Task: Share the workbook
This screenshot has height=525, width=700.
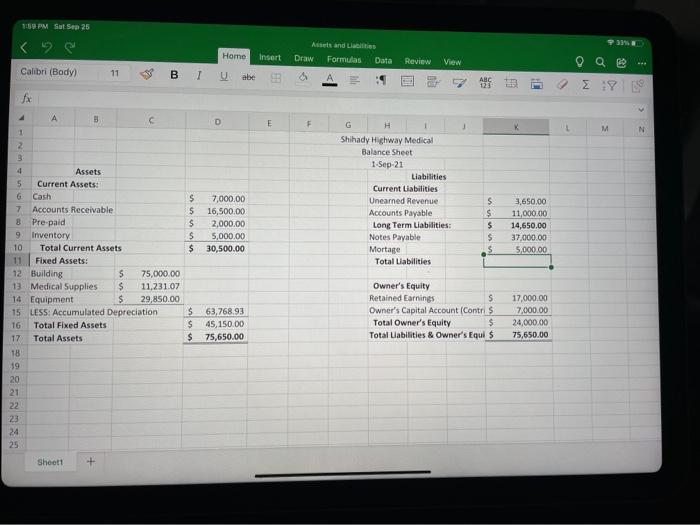Action: coord(621,63)
